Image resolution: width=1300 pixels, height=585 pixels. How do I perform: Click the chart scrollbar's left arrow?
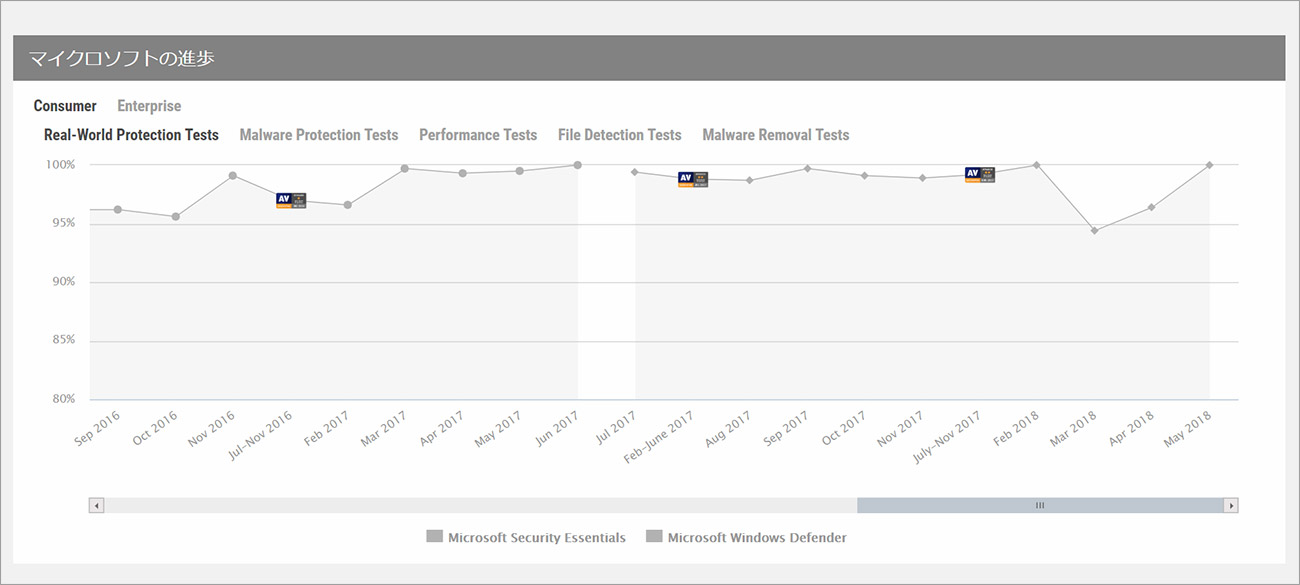97,505
